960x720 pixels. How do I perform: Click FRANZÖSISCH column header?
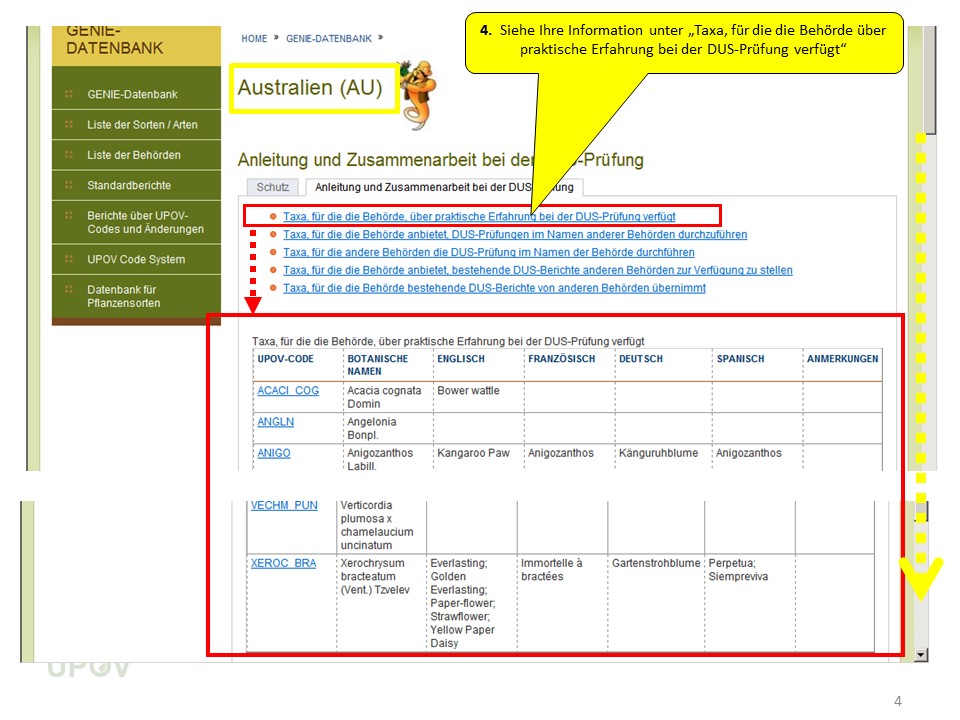click(561, 359)
